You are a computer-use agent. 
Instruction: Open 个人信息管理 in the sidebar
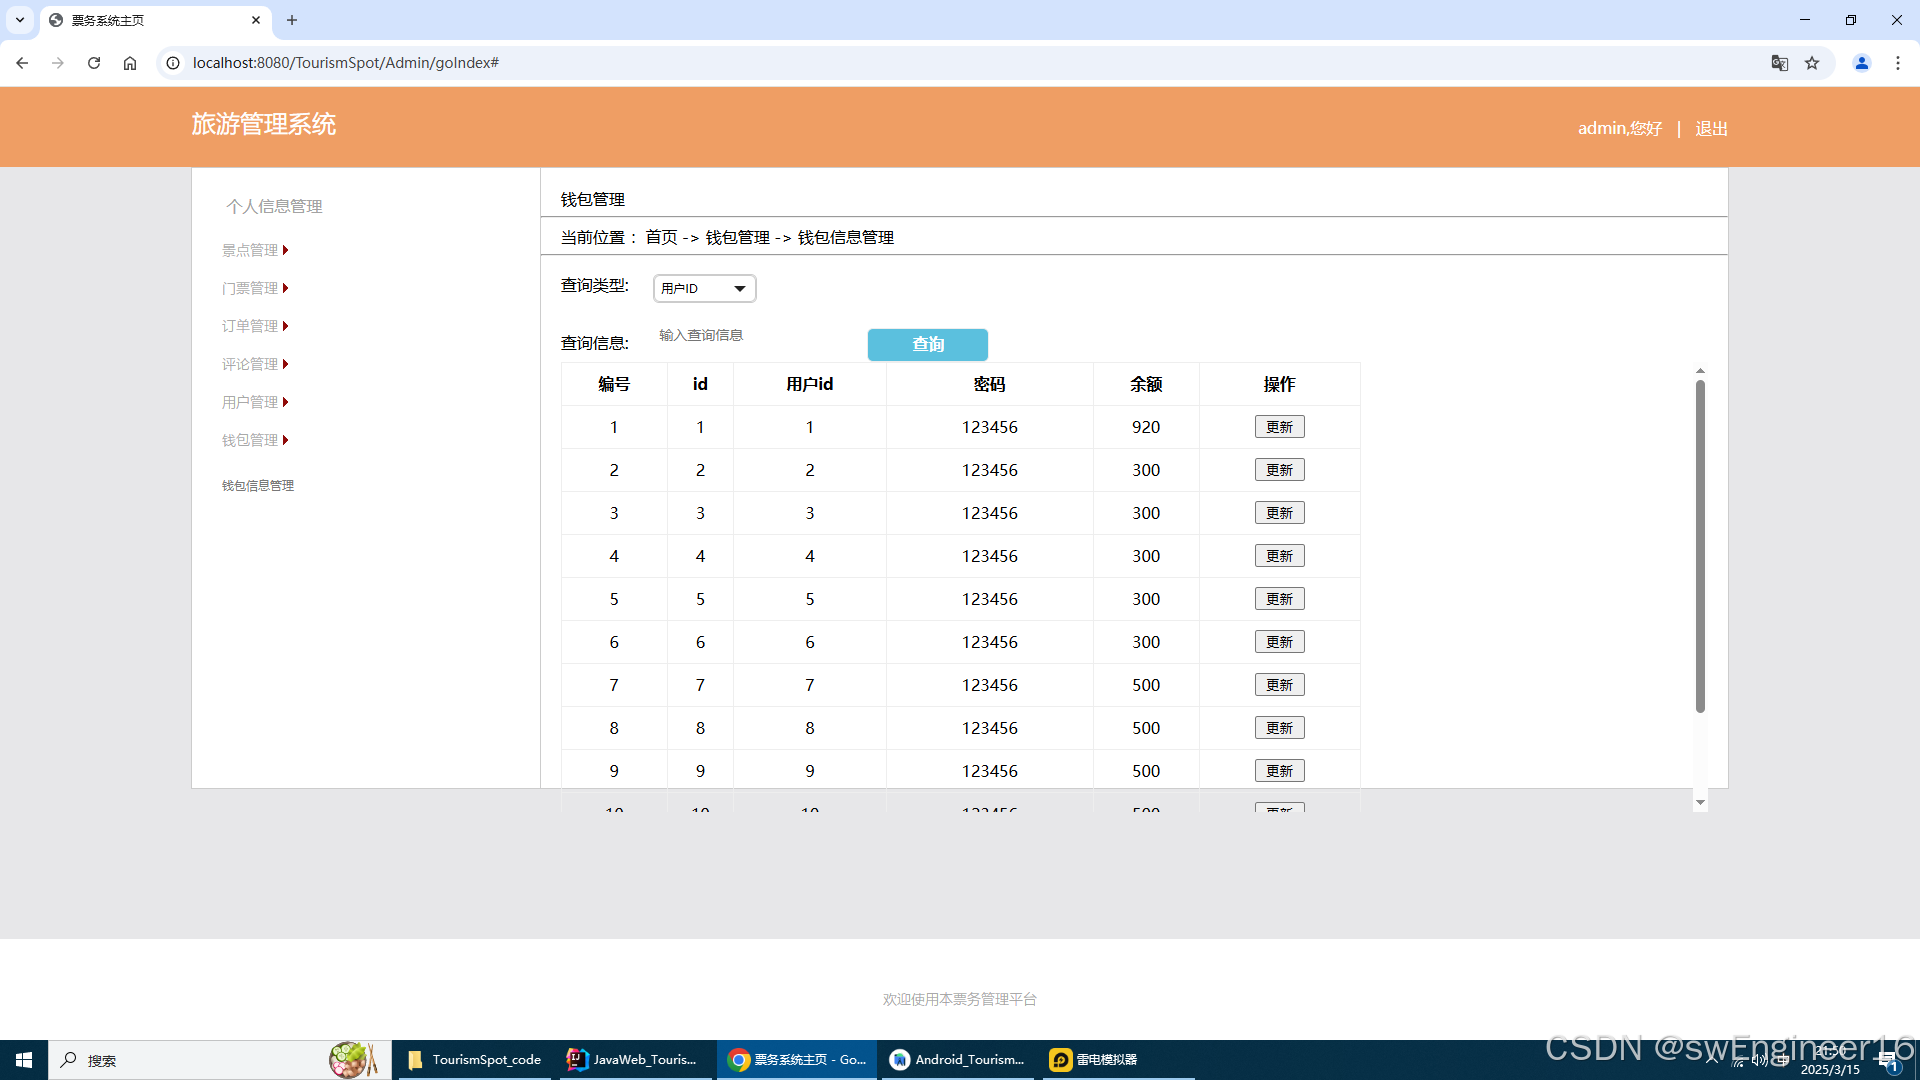(x=274, y=207)
